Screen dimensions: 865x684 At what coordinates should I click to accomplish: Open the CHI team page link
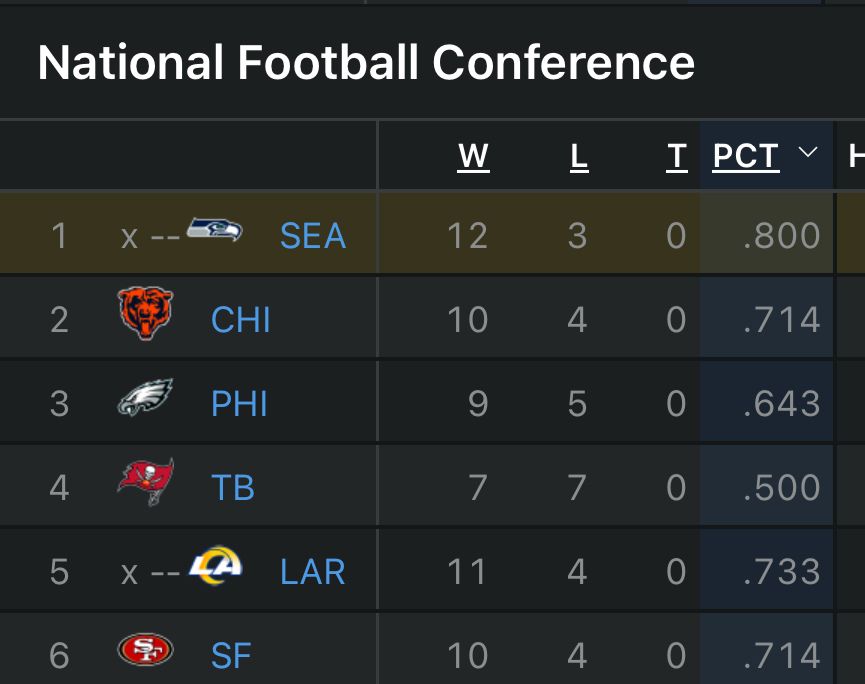pos(239,318)
